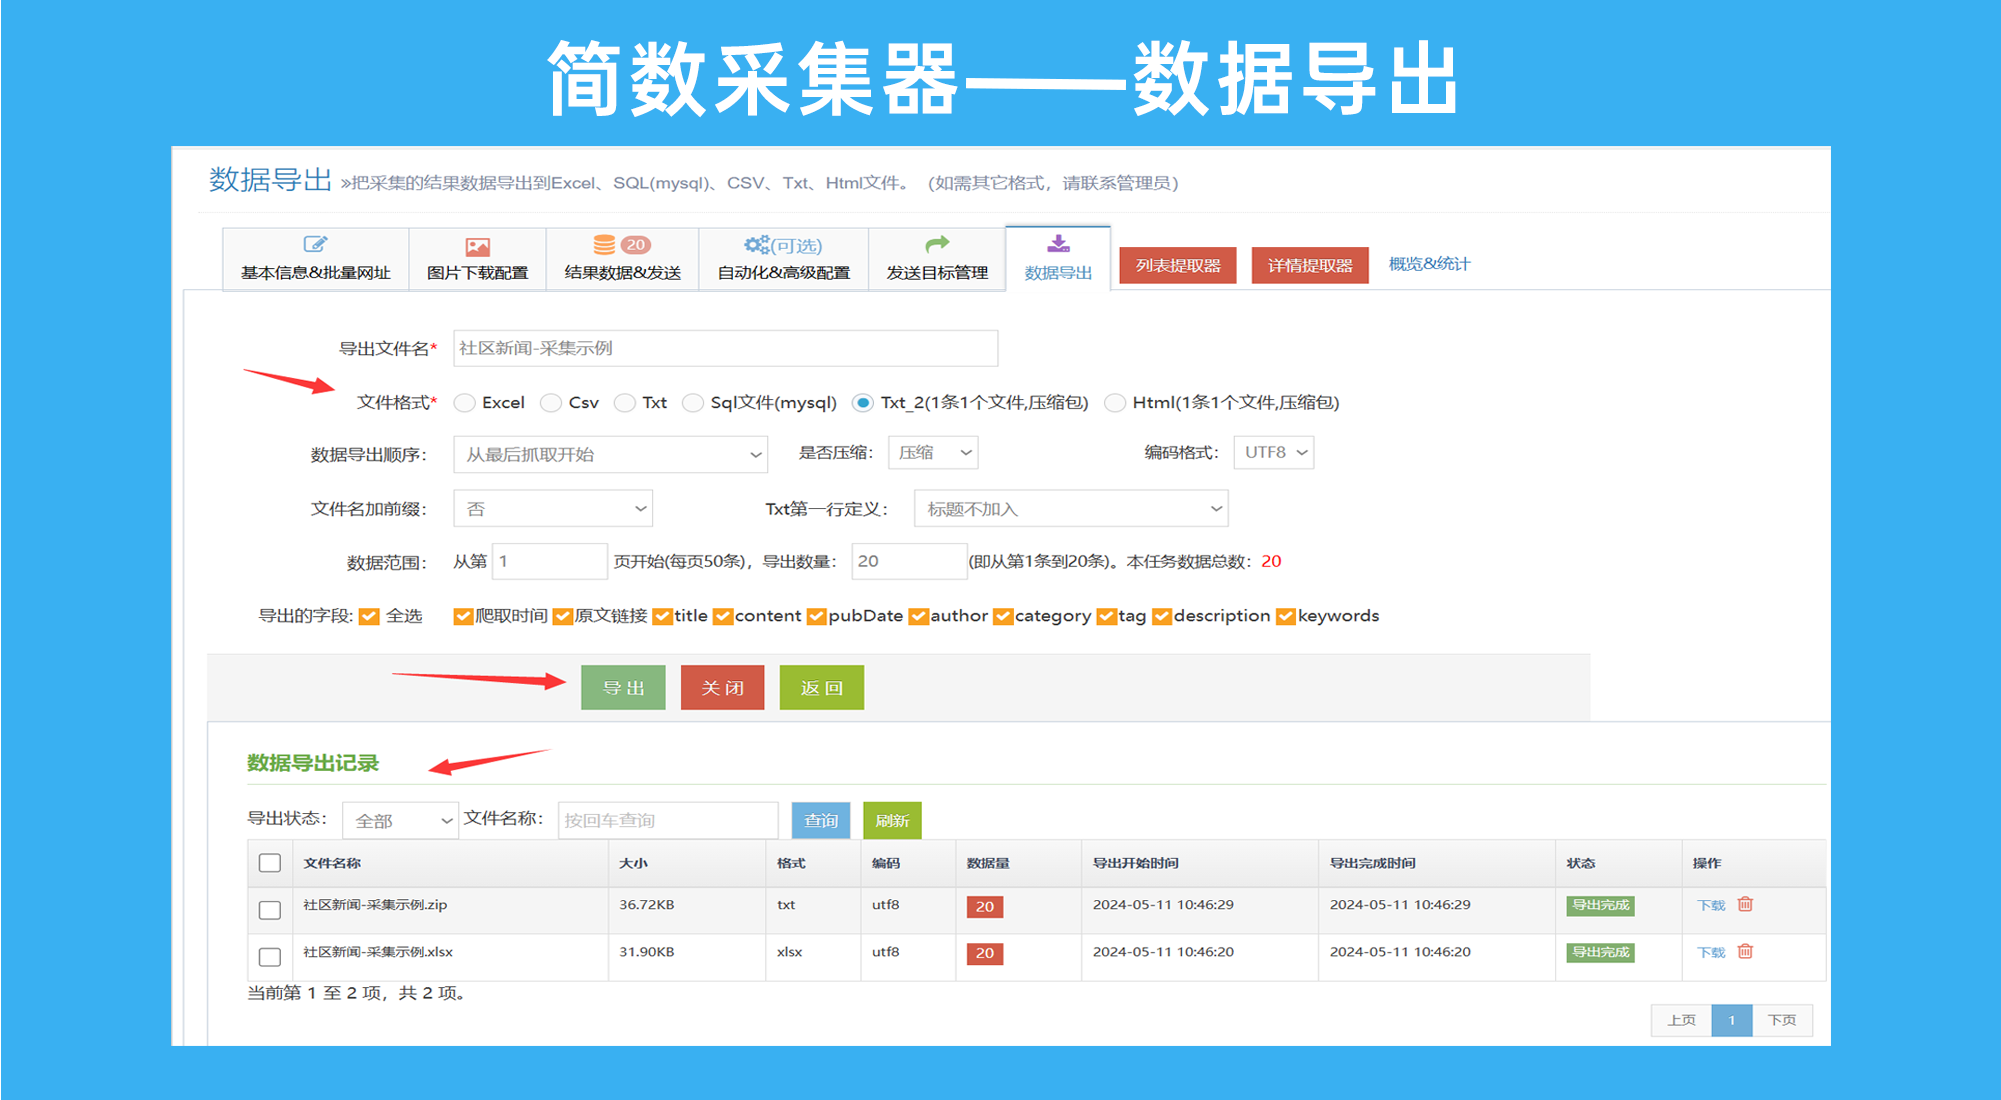Click the 返回 button
This screenshot has width=2001, height=1100.
point(821,688)
